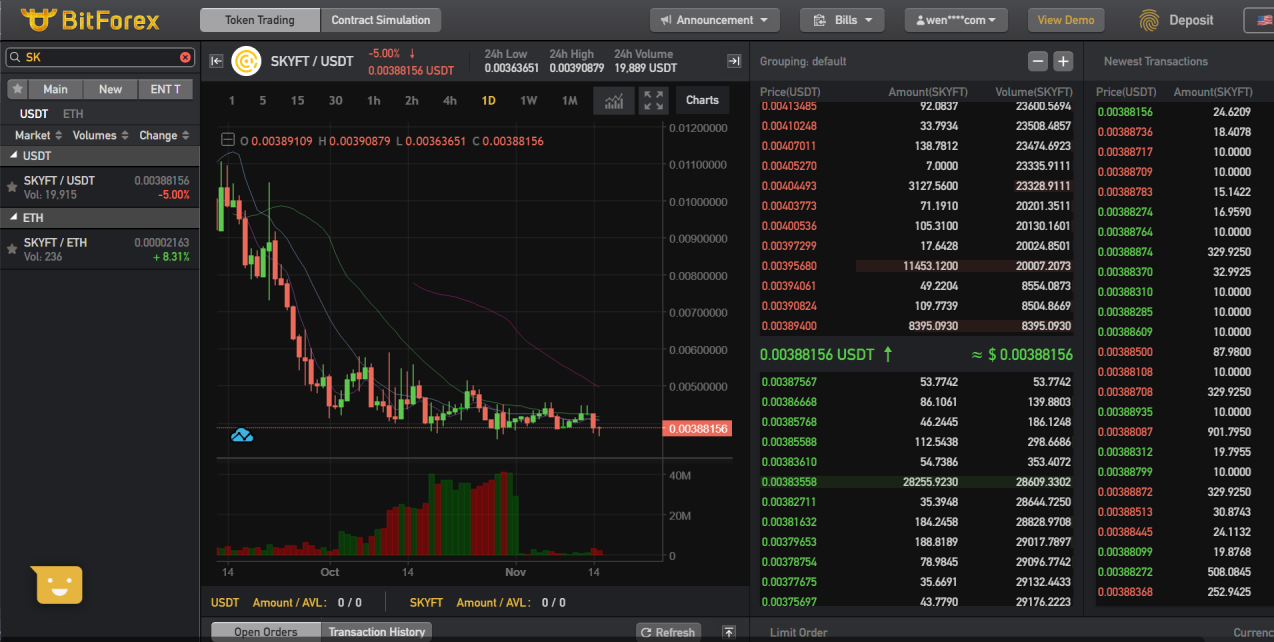Select the USDT quote currency tab
This screenshot has width=1274, height=642.
pos(34,114)
